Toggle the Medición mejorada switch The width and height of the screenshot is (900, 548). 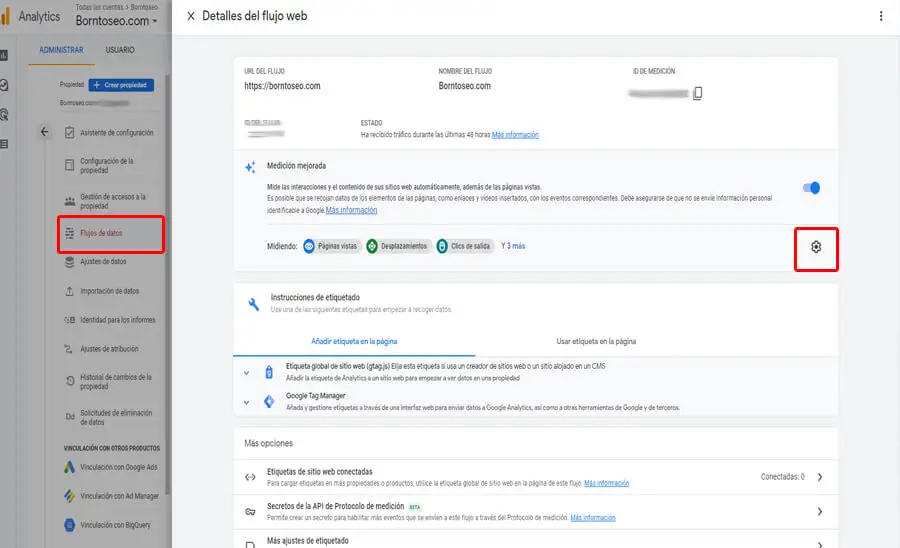[x=812, y=188]
